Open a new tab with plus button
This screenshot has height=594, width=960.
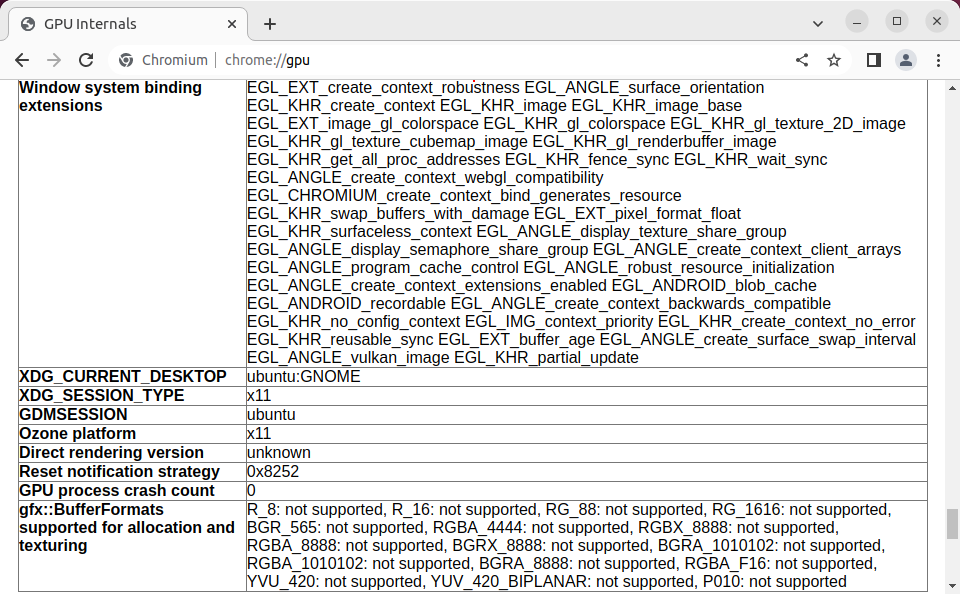[270, 24]
